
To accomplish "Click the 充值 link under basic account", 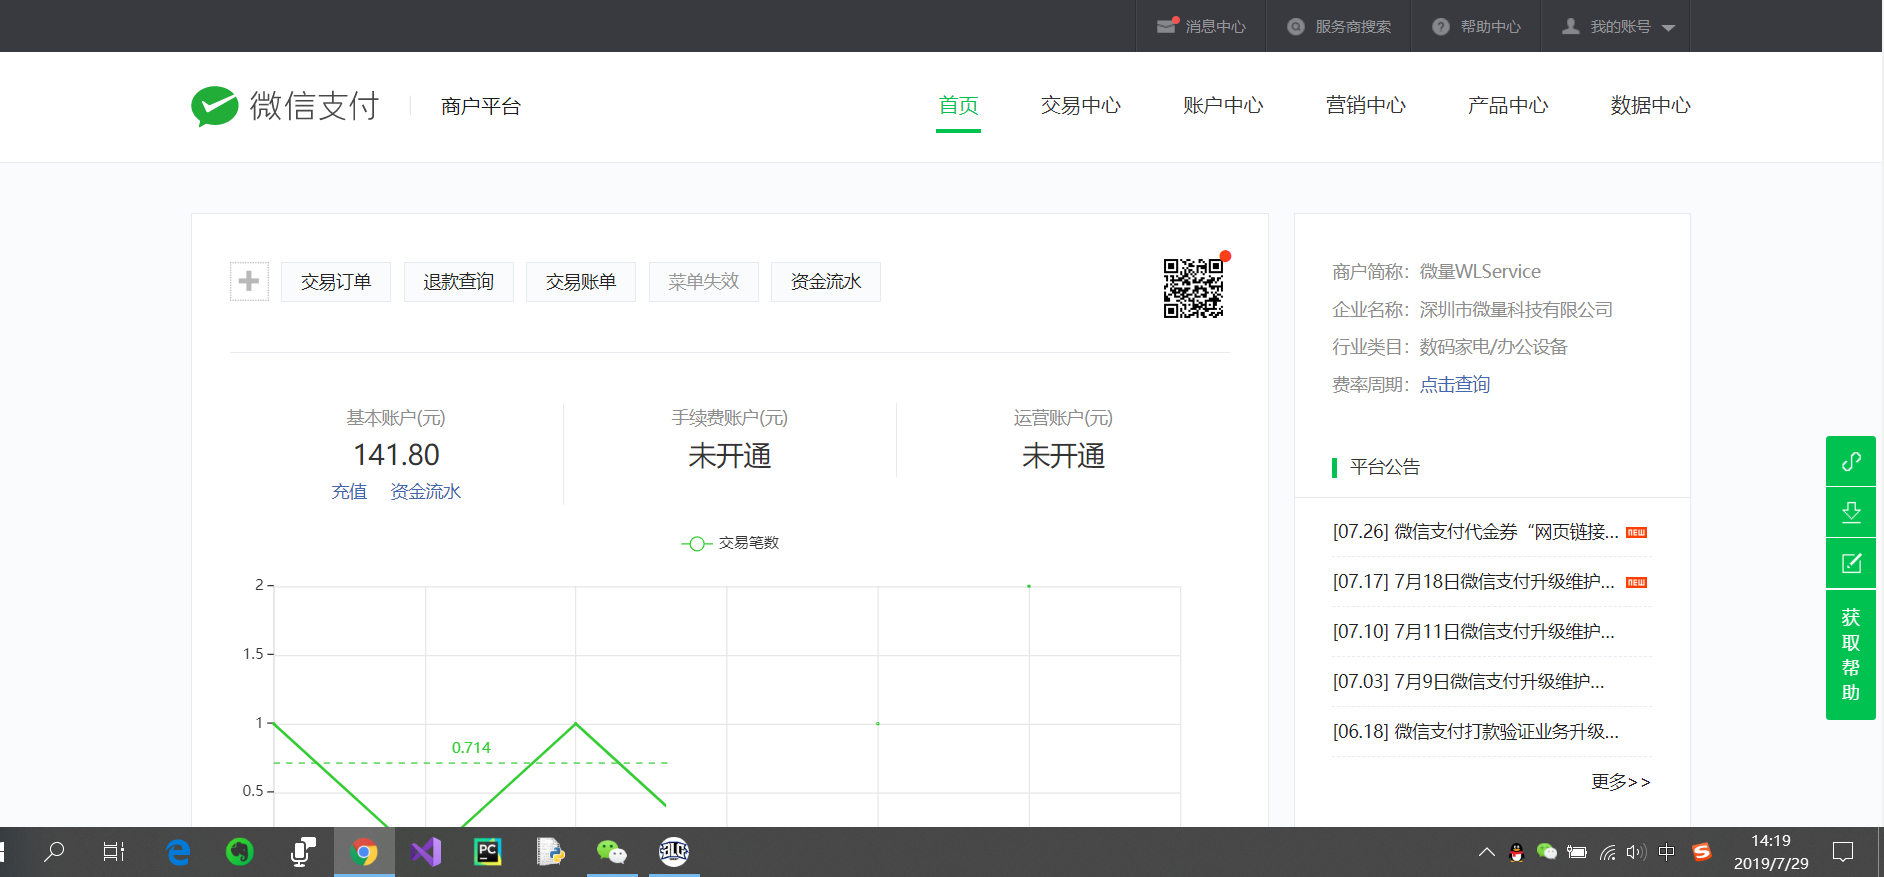I will (x=349, y=492).
